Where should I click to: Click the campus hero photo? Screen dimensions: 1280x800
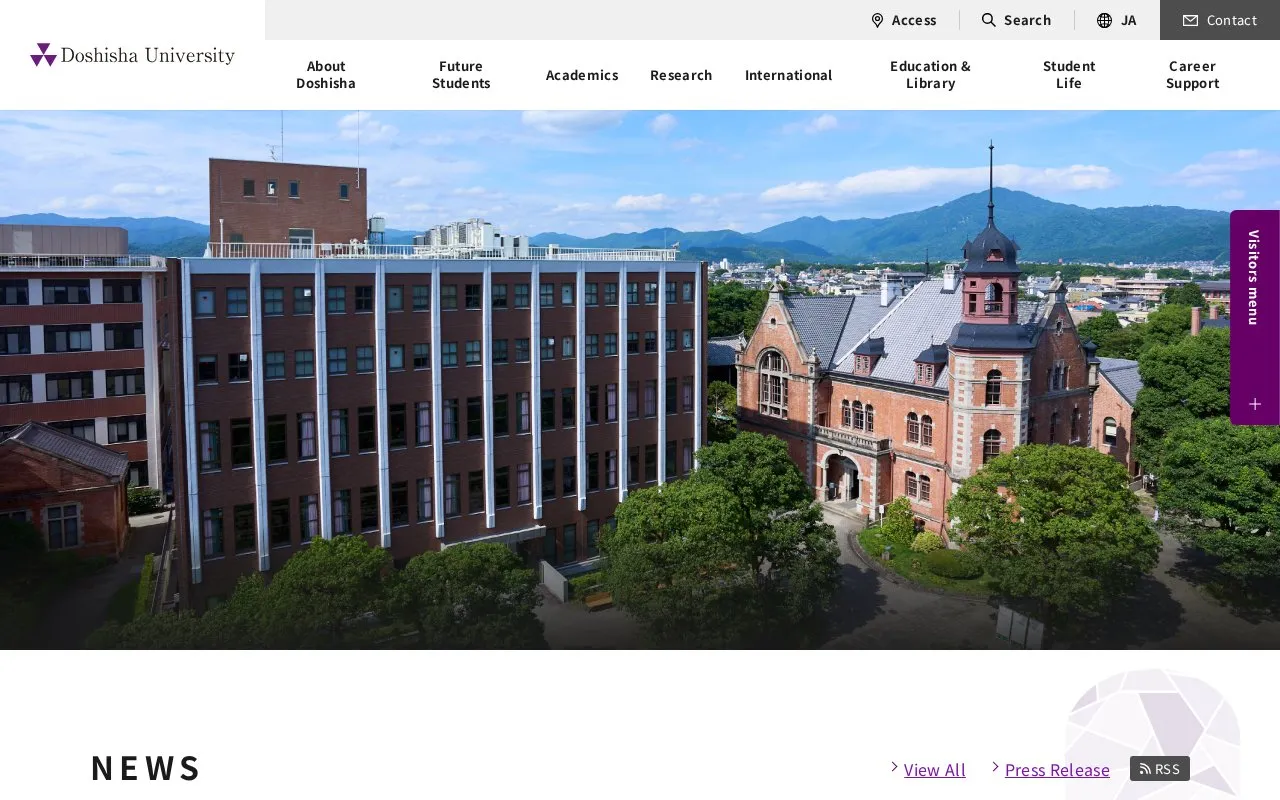tap(640, 380)
